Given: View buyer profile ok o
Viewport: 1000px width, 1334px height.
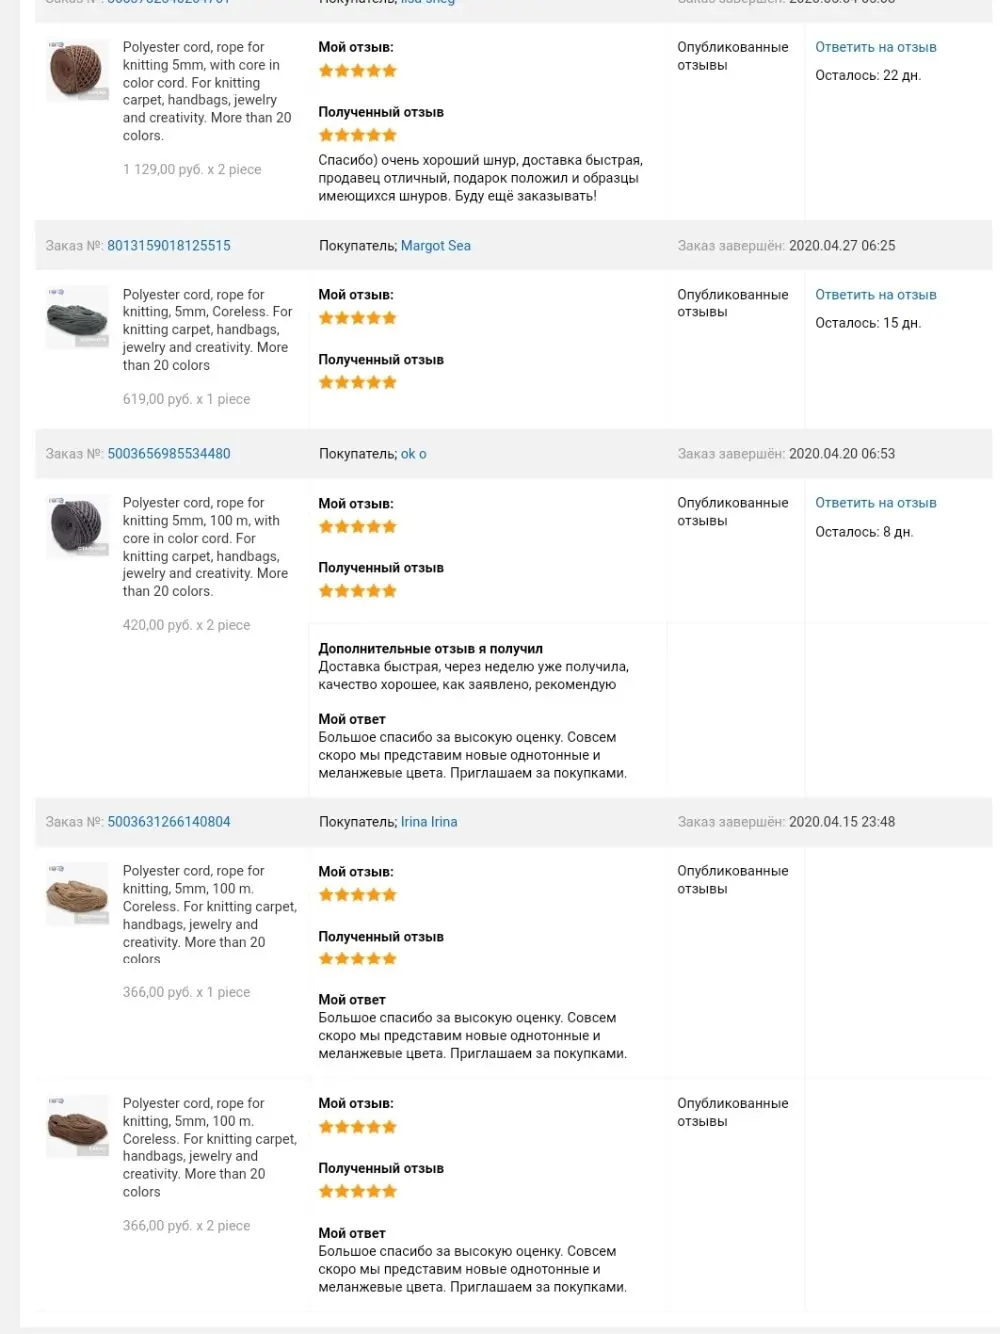Looking at the screenshot, I should pos(414,453).
